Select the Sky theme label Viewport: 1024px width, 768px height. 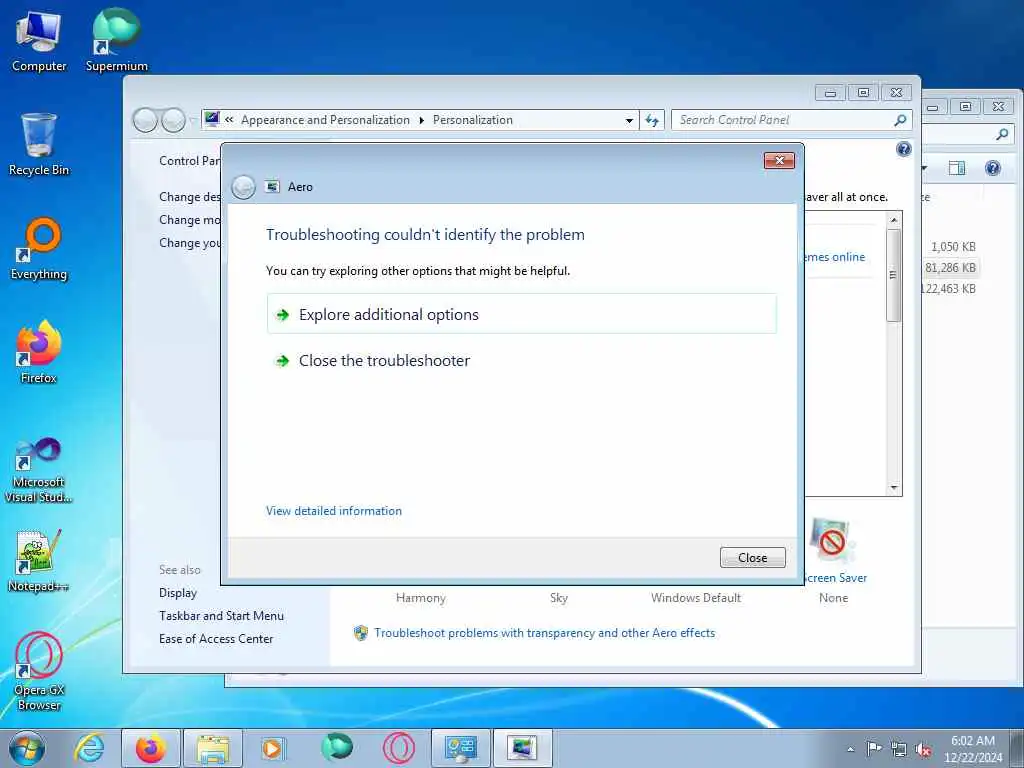[x=559, y=598]
